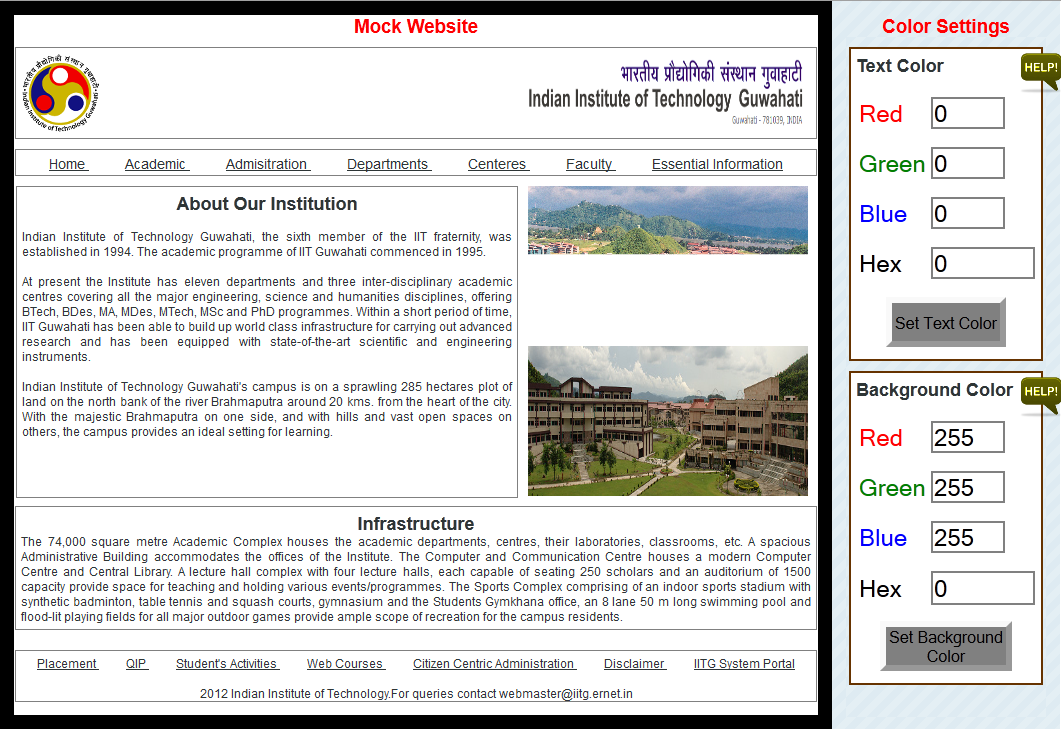
Task: Open the Disclaimer footer link
Action: (x=635, y=664)
